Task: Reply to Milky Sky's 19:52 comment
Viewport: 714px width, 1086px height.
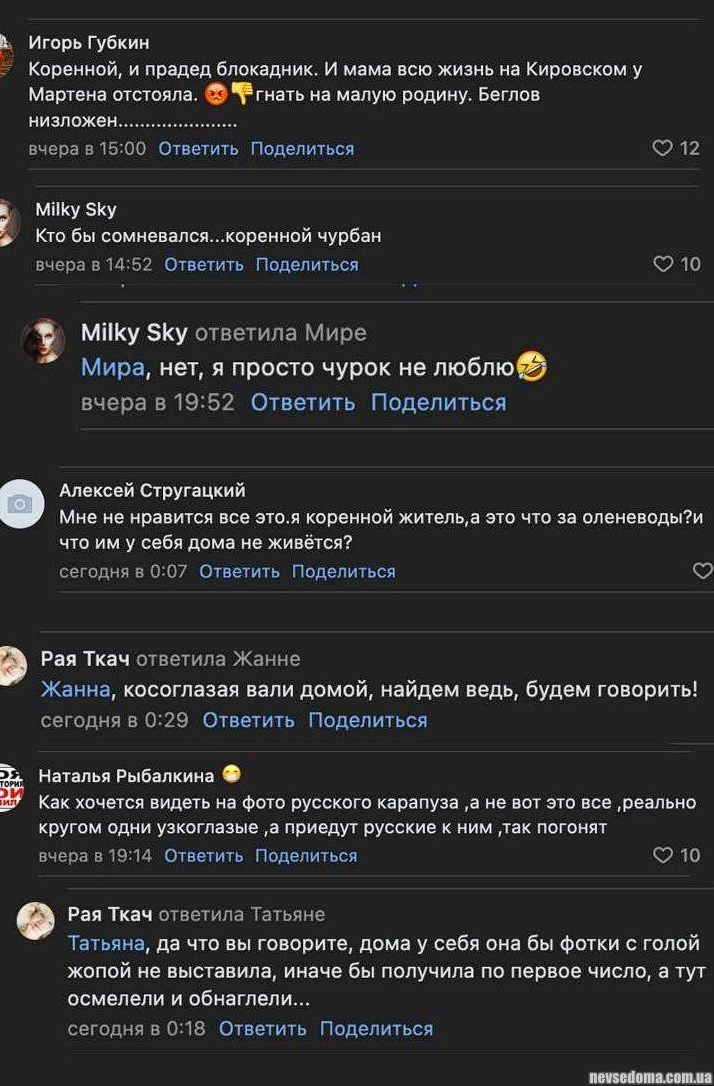Action: [302, 402]
